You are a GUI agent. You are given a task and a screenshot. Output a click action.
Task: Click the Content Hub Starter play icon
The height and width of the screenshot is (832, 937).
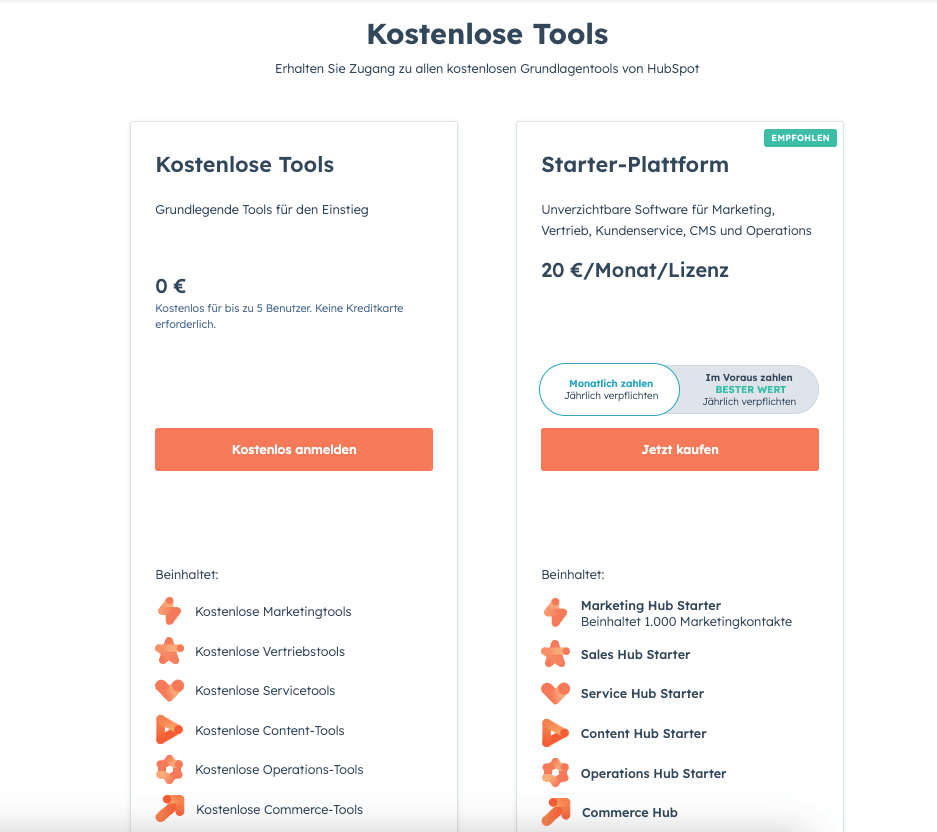pyautogui.click(x=556, y=733)
